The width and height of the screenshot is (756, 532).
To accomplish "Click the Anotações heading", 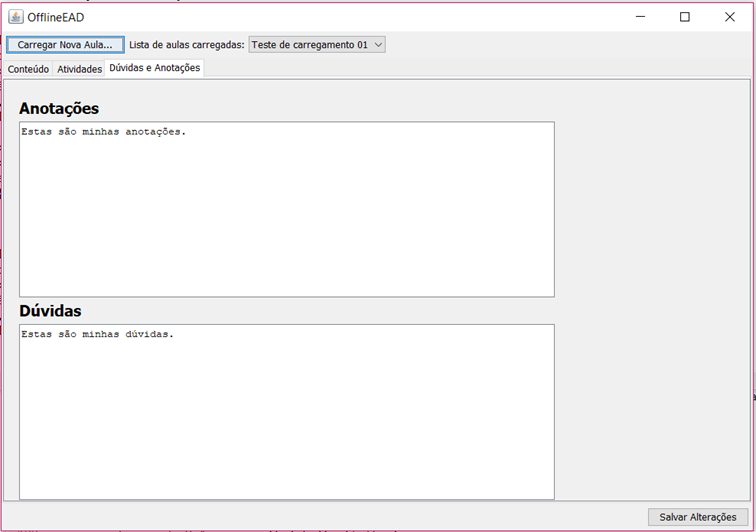I will [x=59, y=108].
